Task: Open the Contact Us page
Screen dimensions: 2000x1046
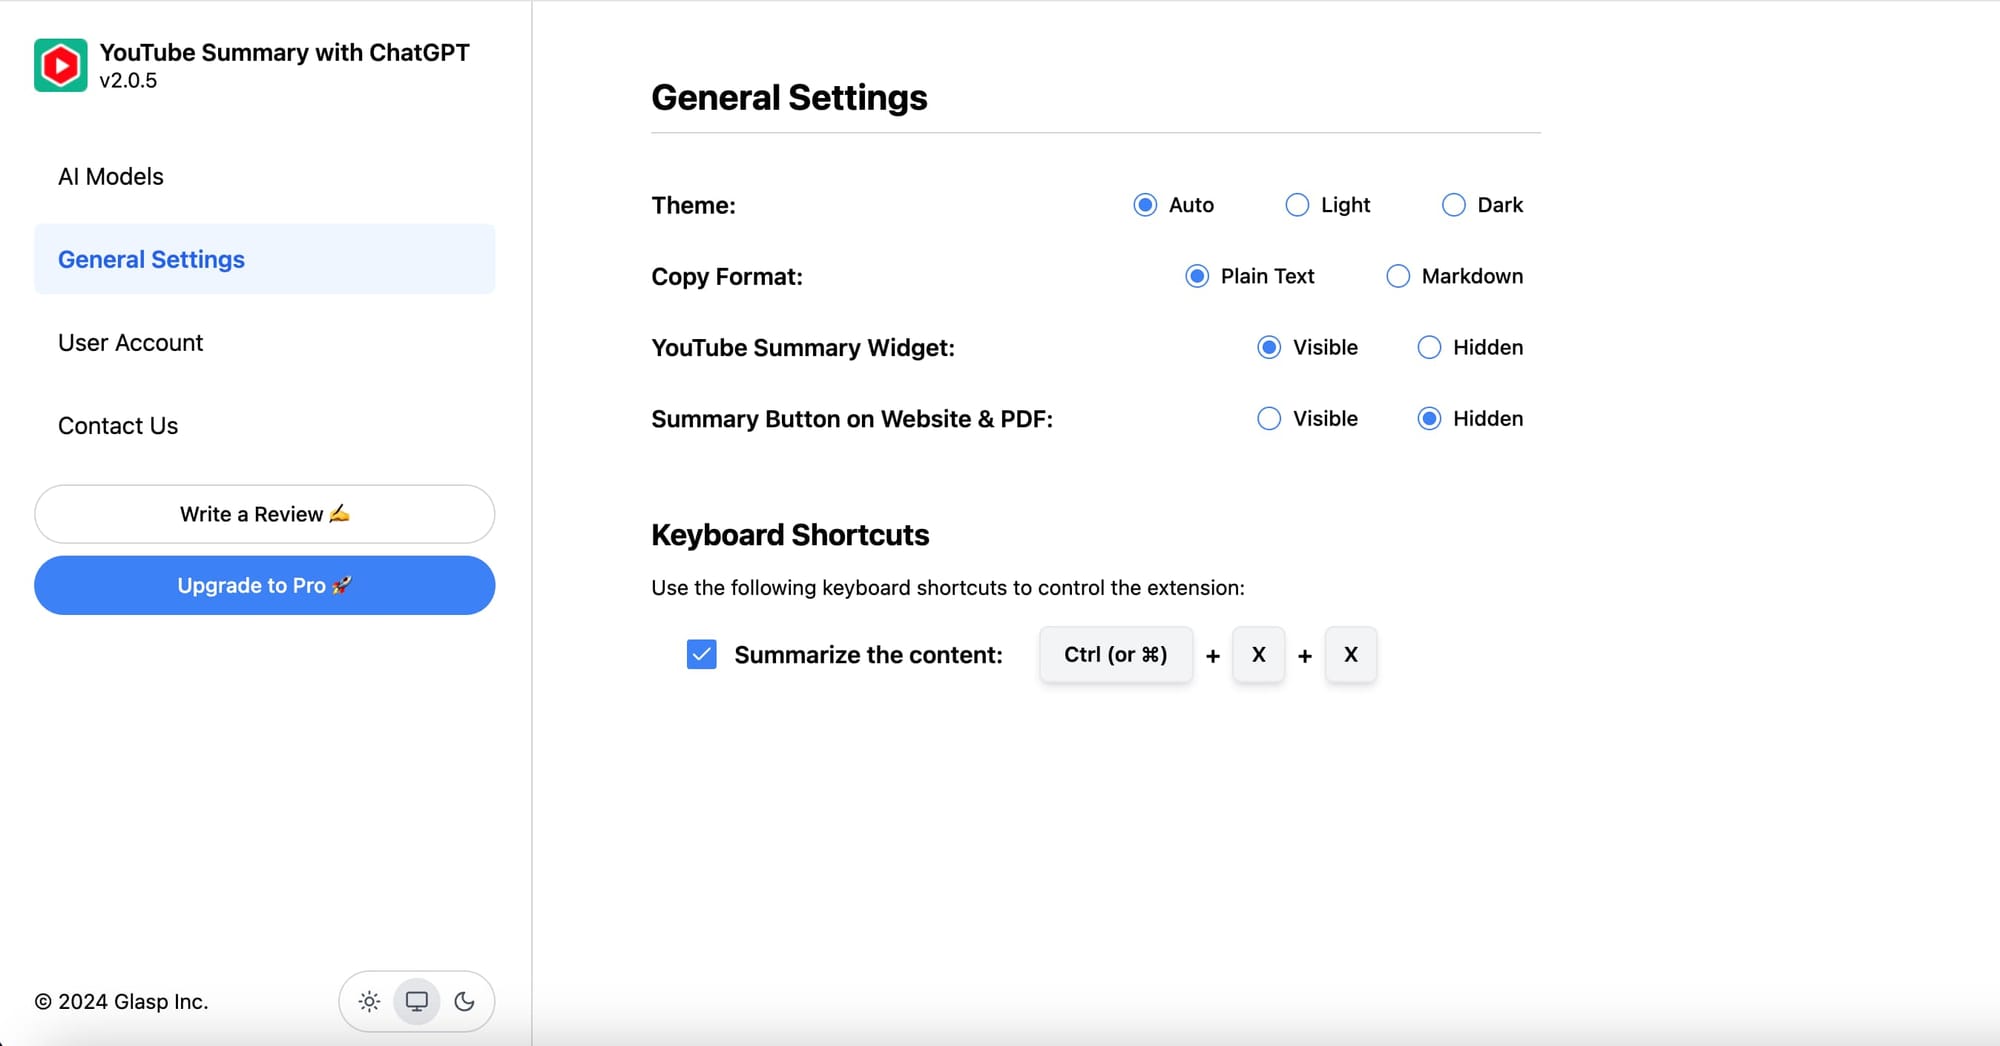Action: tap(265, 426)
